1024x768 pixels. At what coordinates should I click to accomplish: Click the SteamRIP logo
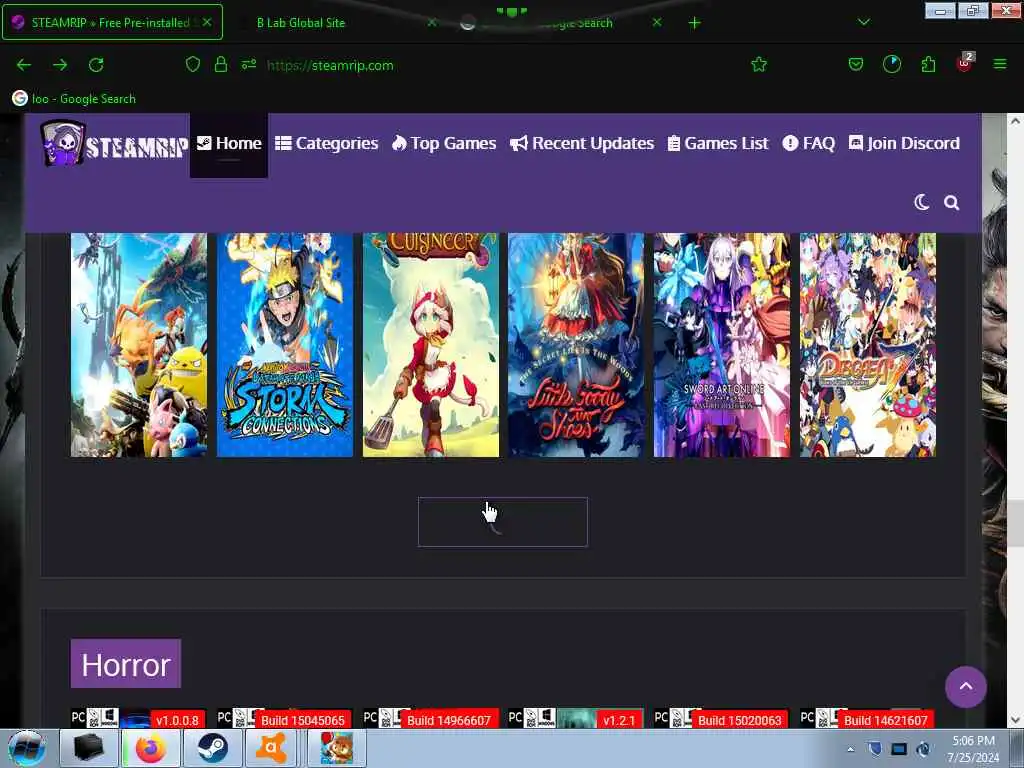tap(114, 143)
